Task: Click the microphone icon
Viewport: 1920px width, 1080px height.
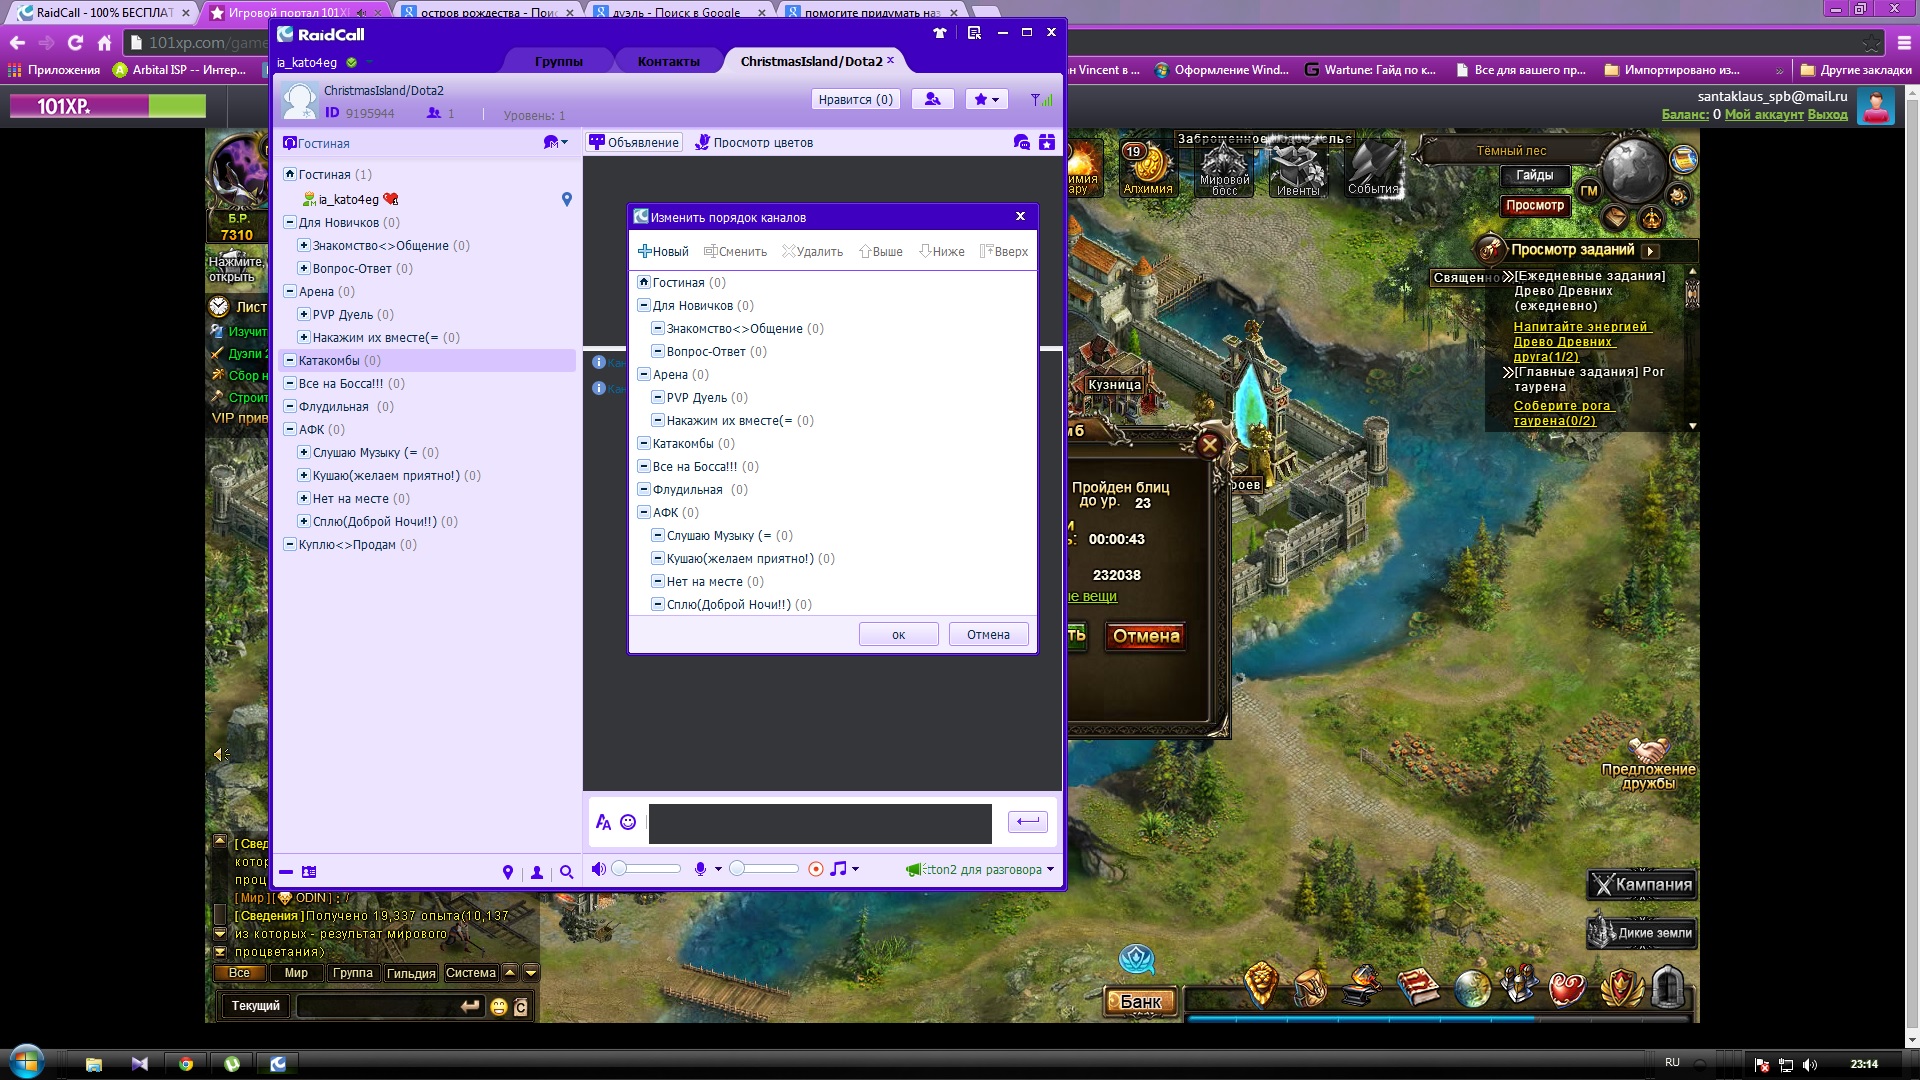Action: [701, 869]
